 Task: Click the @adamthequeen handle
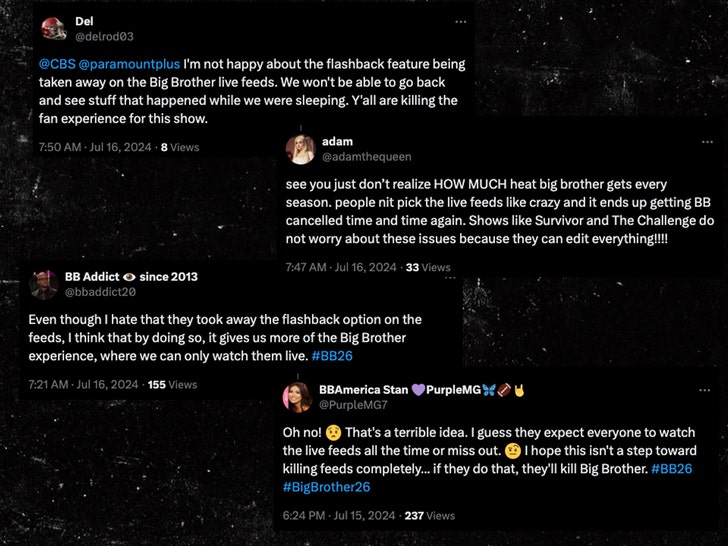click(x=366, y=157)
